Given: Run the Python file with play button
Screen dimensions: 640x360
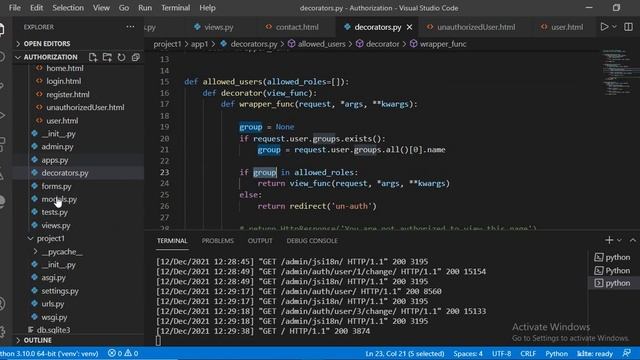Looking at the screenshot, I should click(x=604, y=27).
